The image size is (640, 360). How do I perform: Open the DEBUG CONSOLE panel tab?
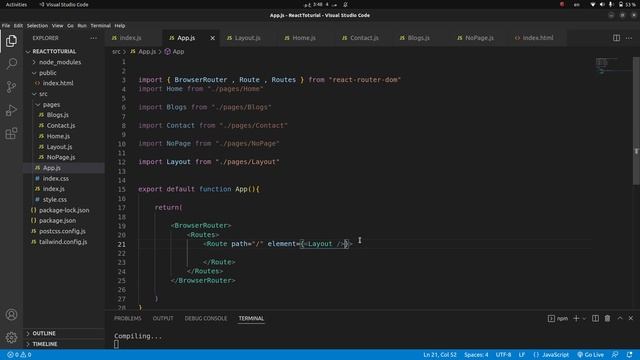click(206, 318)
